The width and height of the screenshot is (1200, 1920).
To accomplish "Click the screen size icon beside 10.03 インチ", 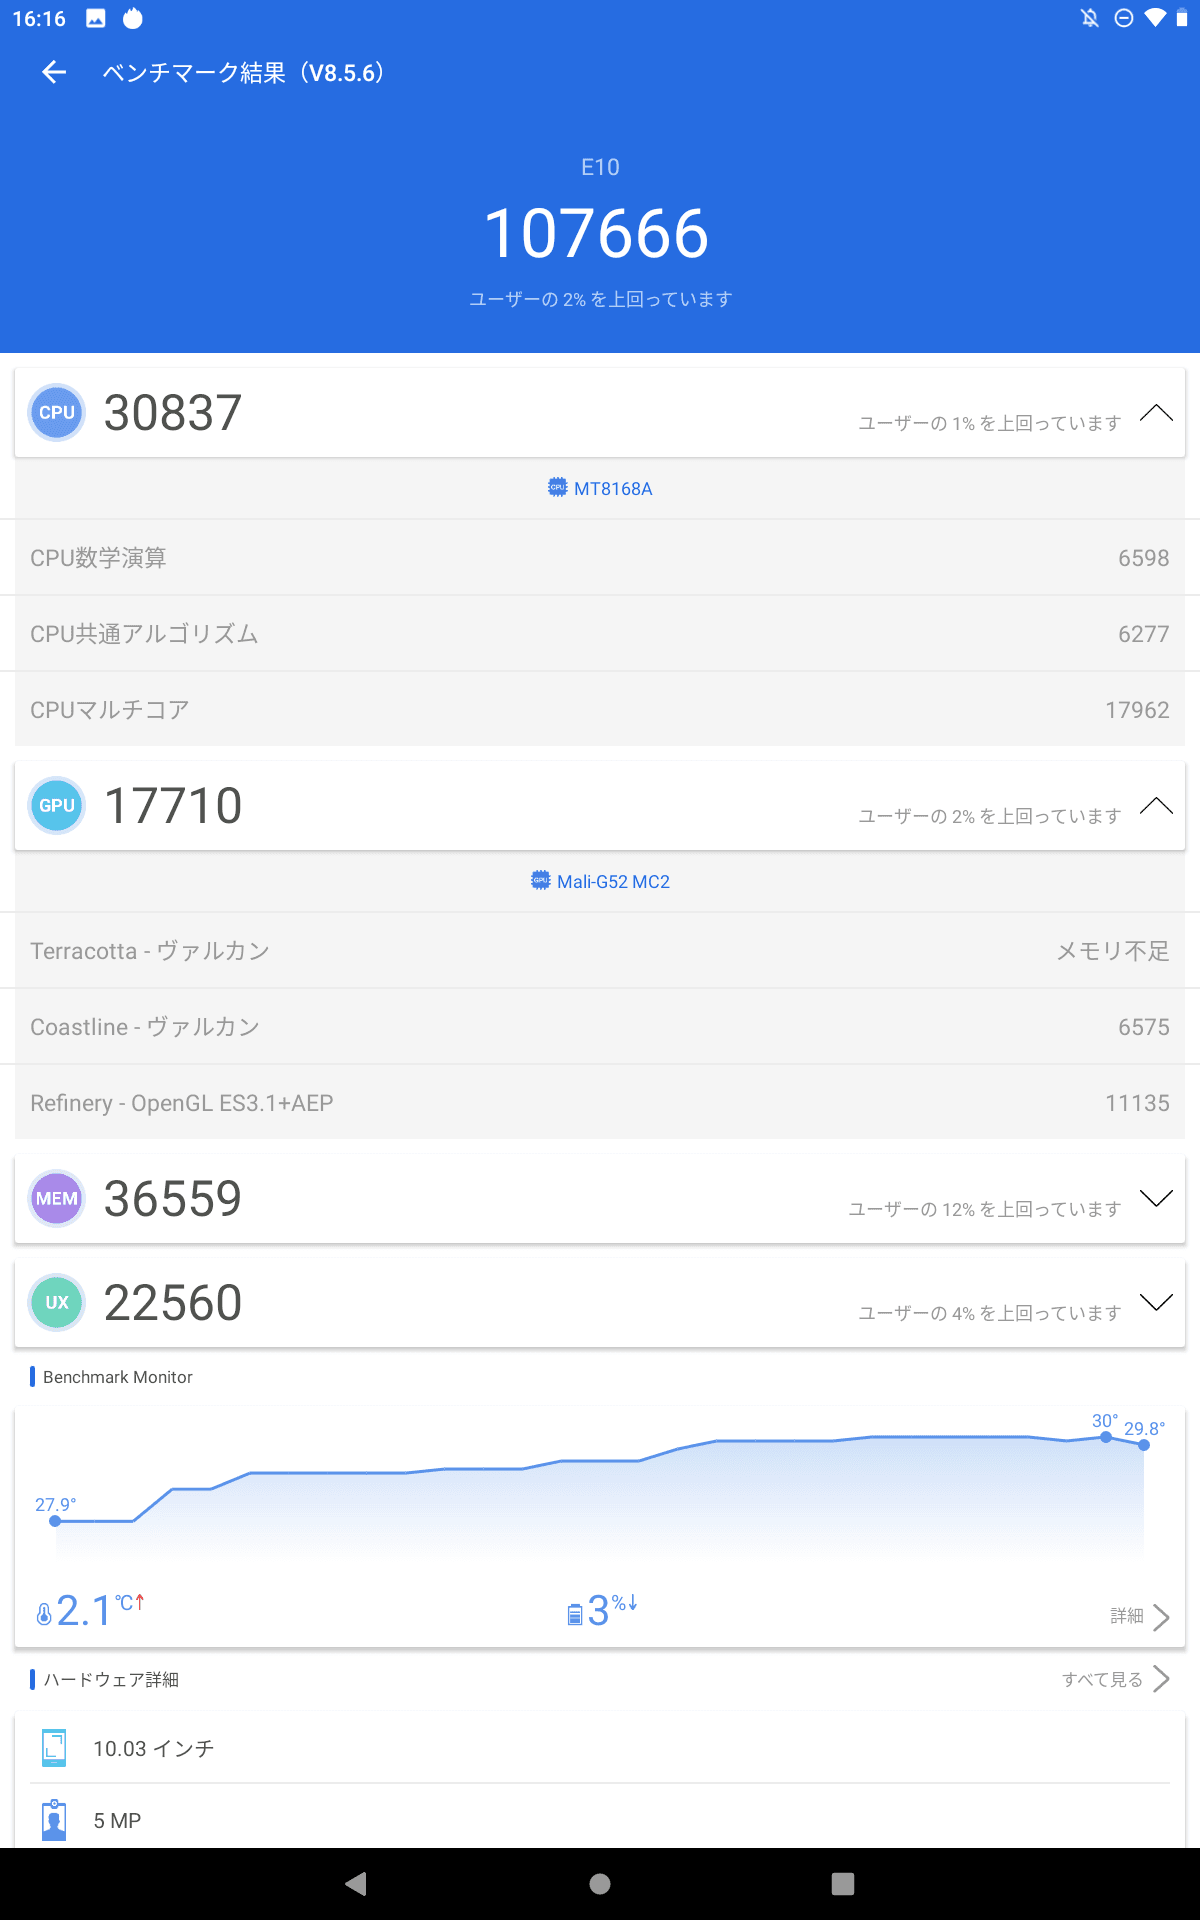I will 54,1748.
